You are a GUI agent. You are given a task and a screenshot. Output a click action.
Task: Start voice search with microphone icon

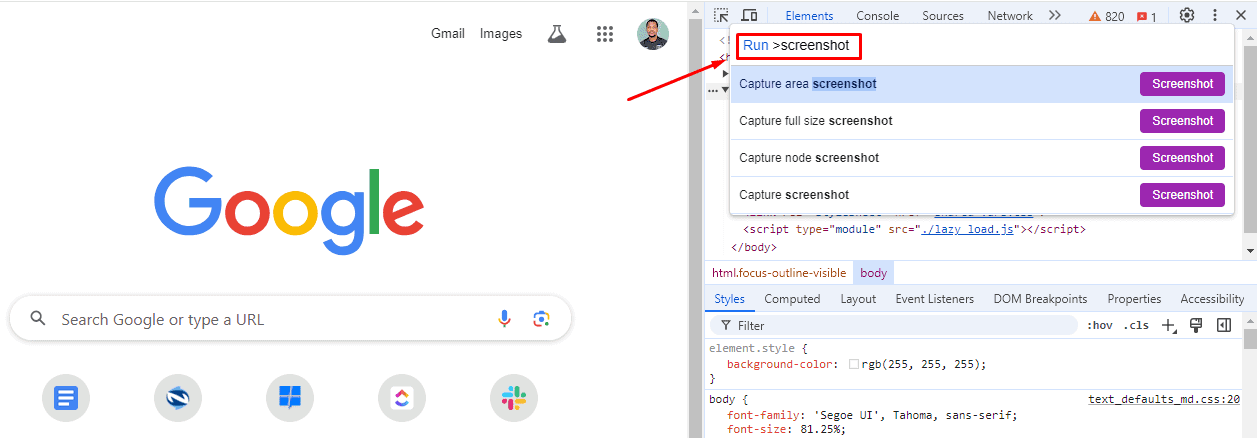(504, 319)
